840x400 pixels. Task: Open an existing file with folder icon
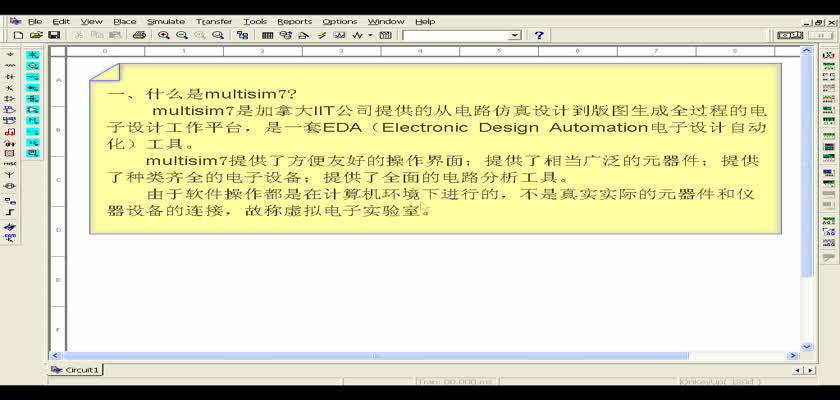36,35
